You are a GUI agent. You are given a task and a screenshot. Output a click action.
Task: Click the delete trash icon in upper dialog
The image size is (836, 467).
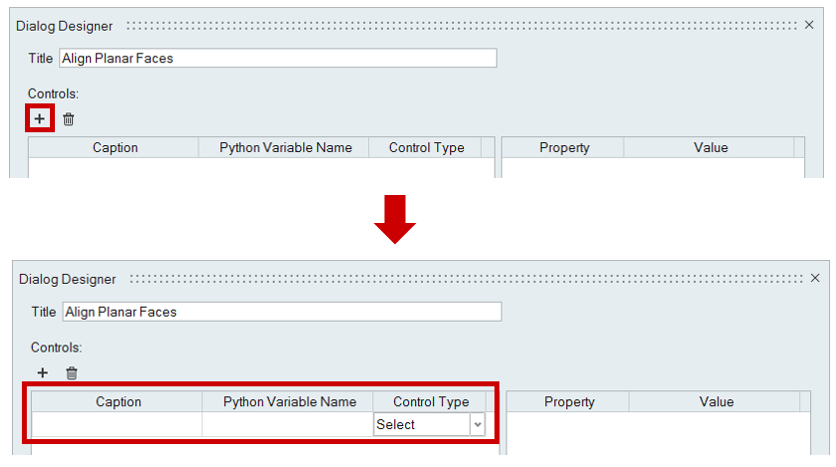tap(68, 119)
